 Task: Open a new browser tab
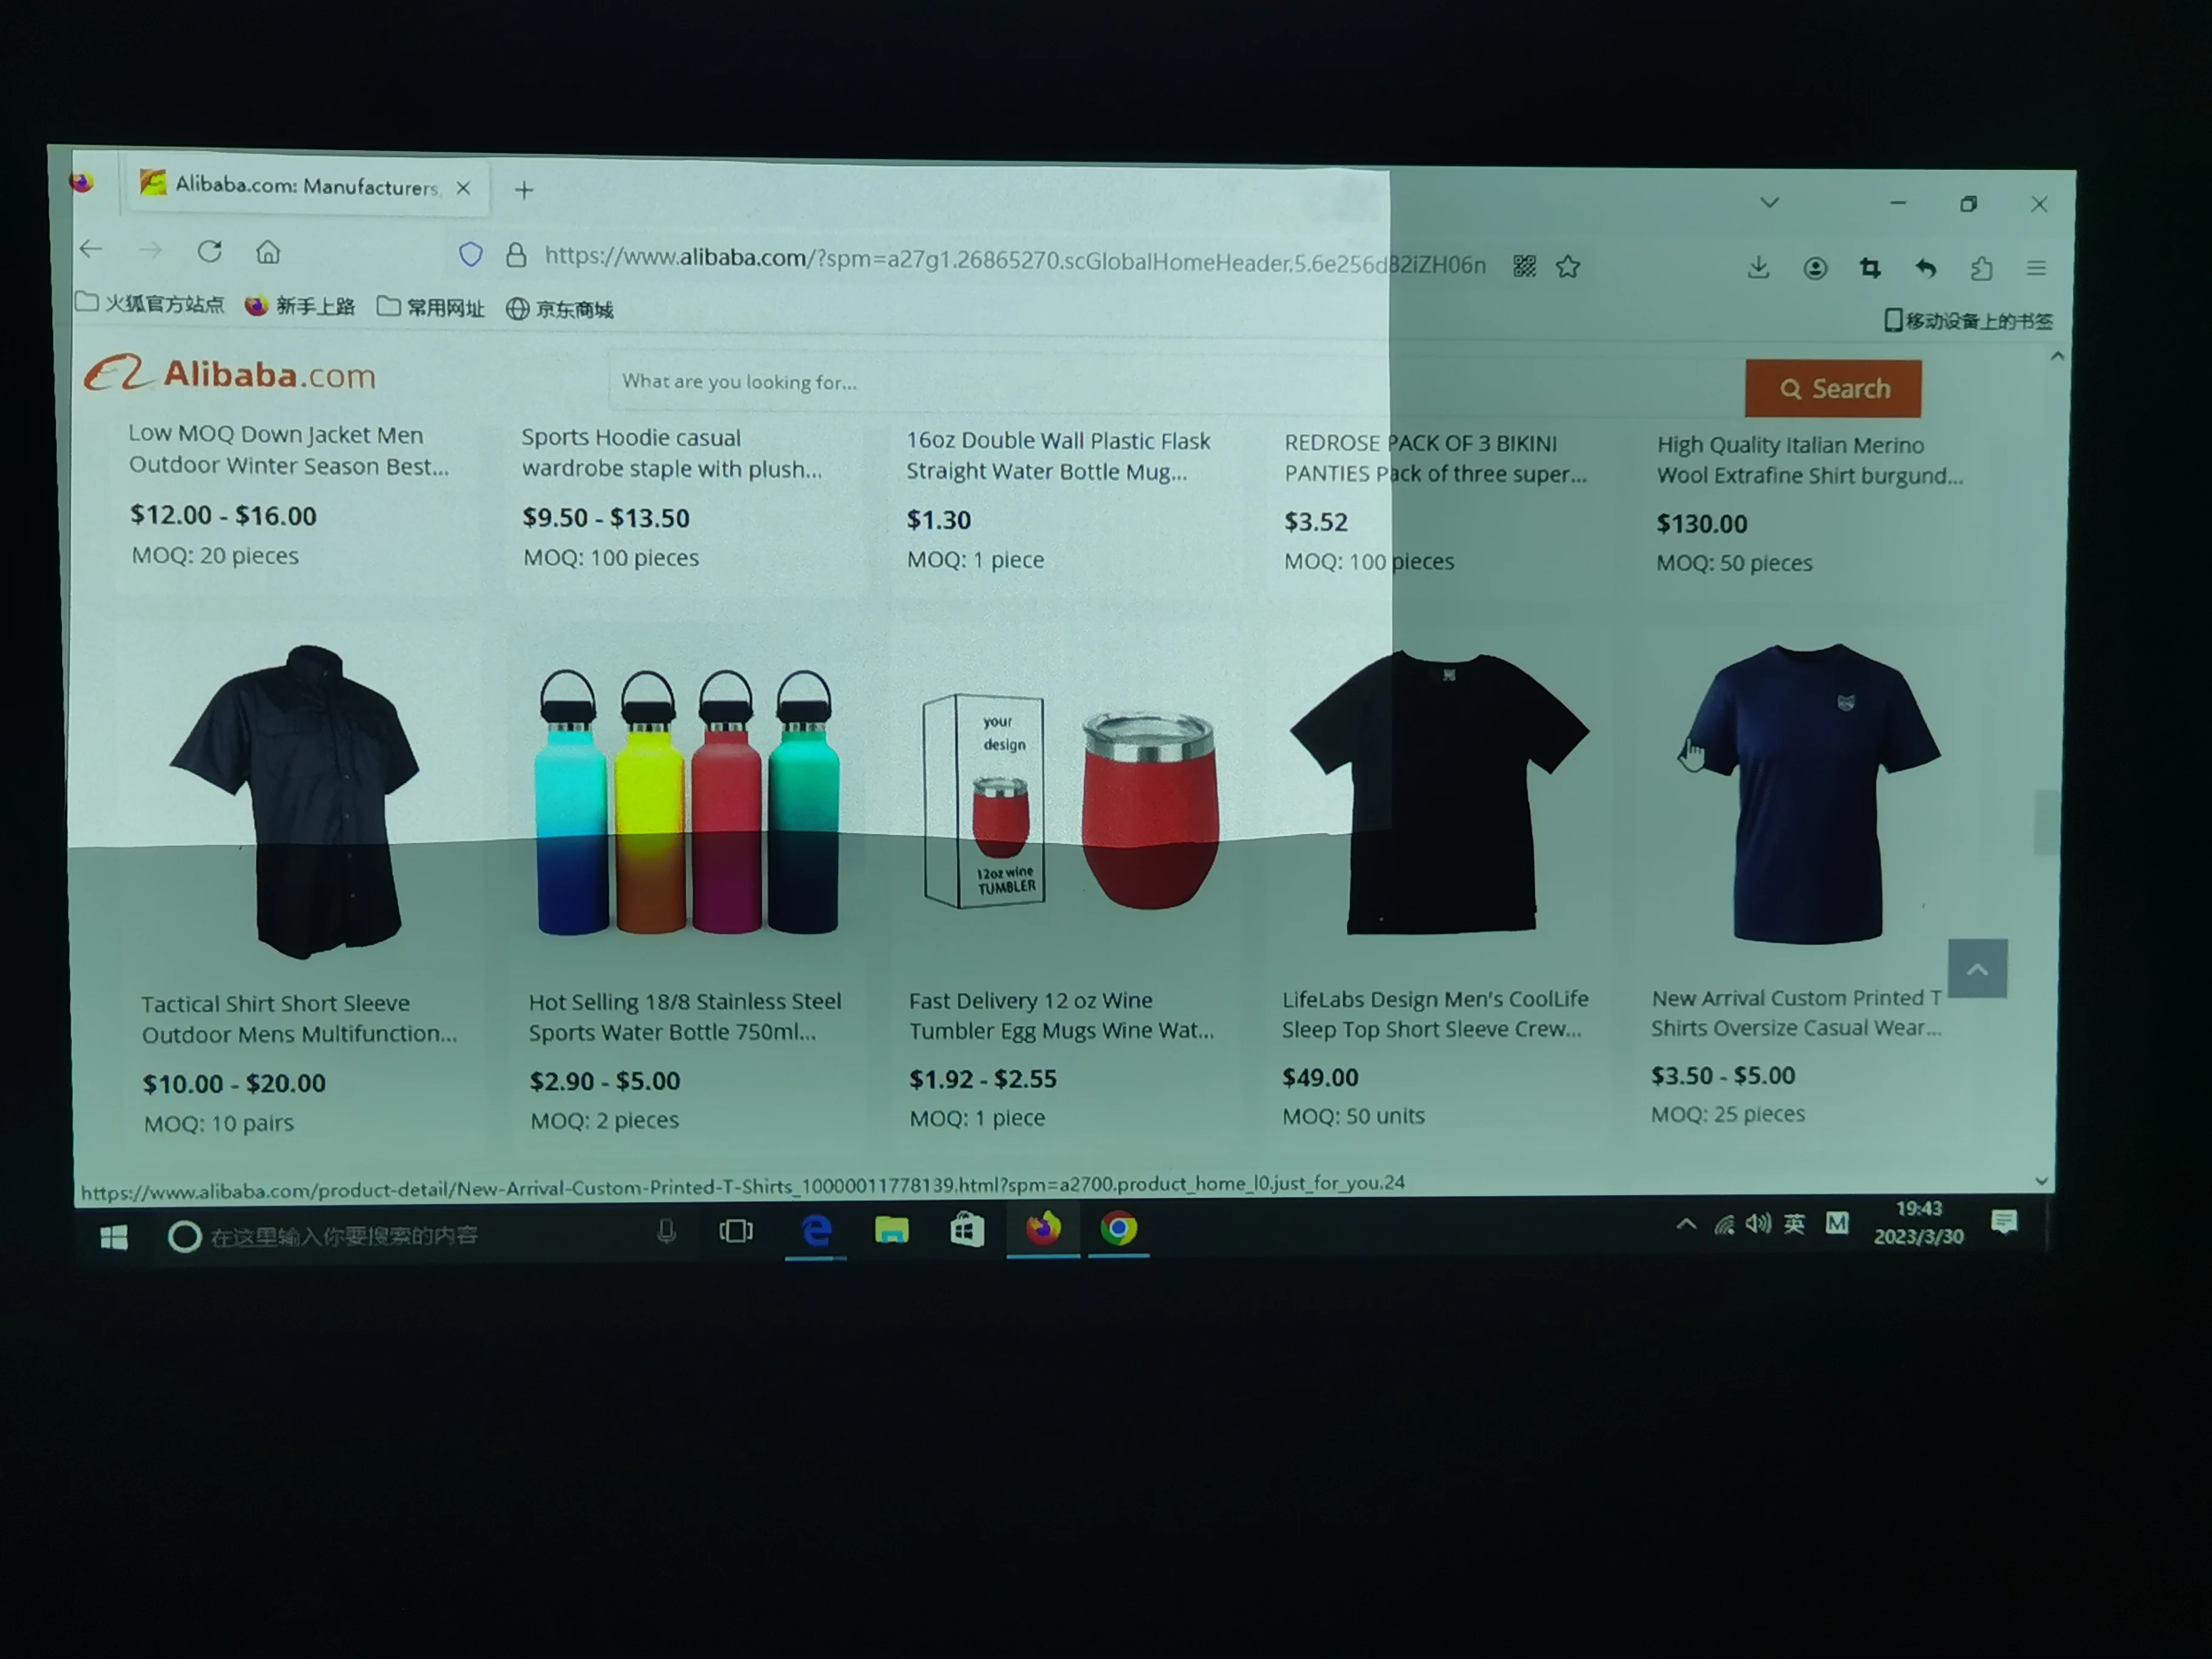pyautogui.click(x=524, y=190)
